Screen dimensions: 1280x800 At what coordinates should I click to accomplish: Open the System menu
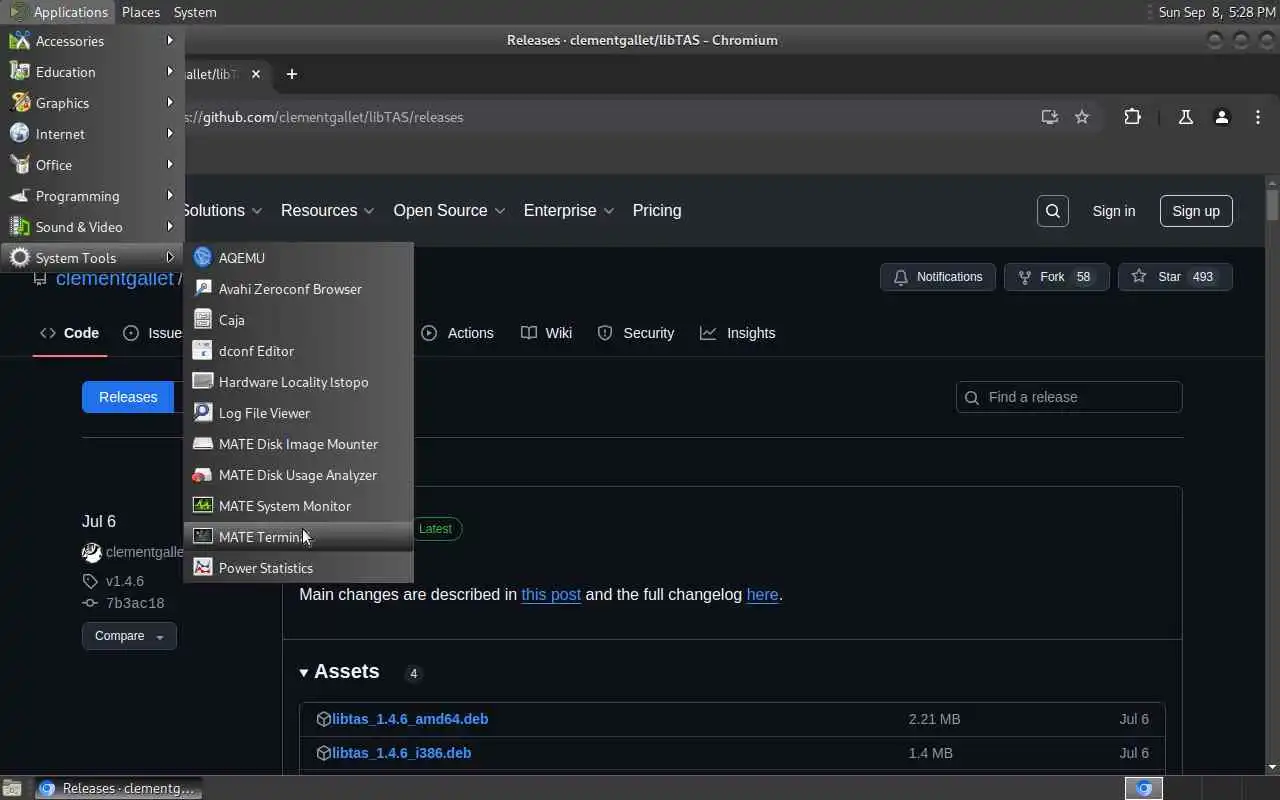point(195,12)
